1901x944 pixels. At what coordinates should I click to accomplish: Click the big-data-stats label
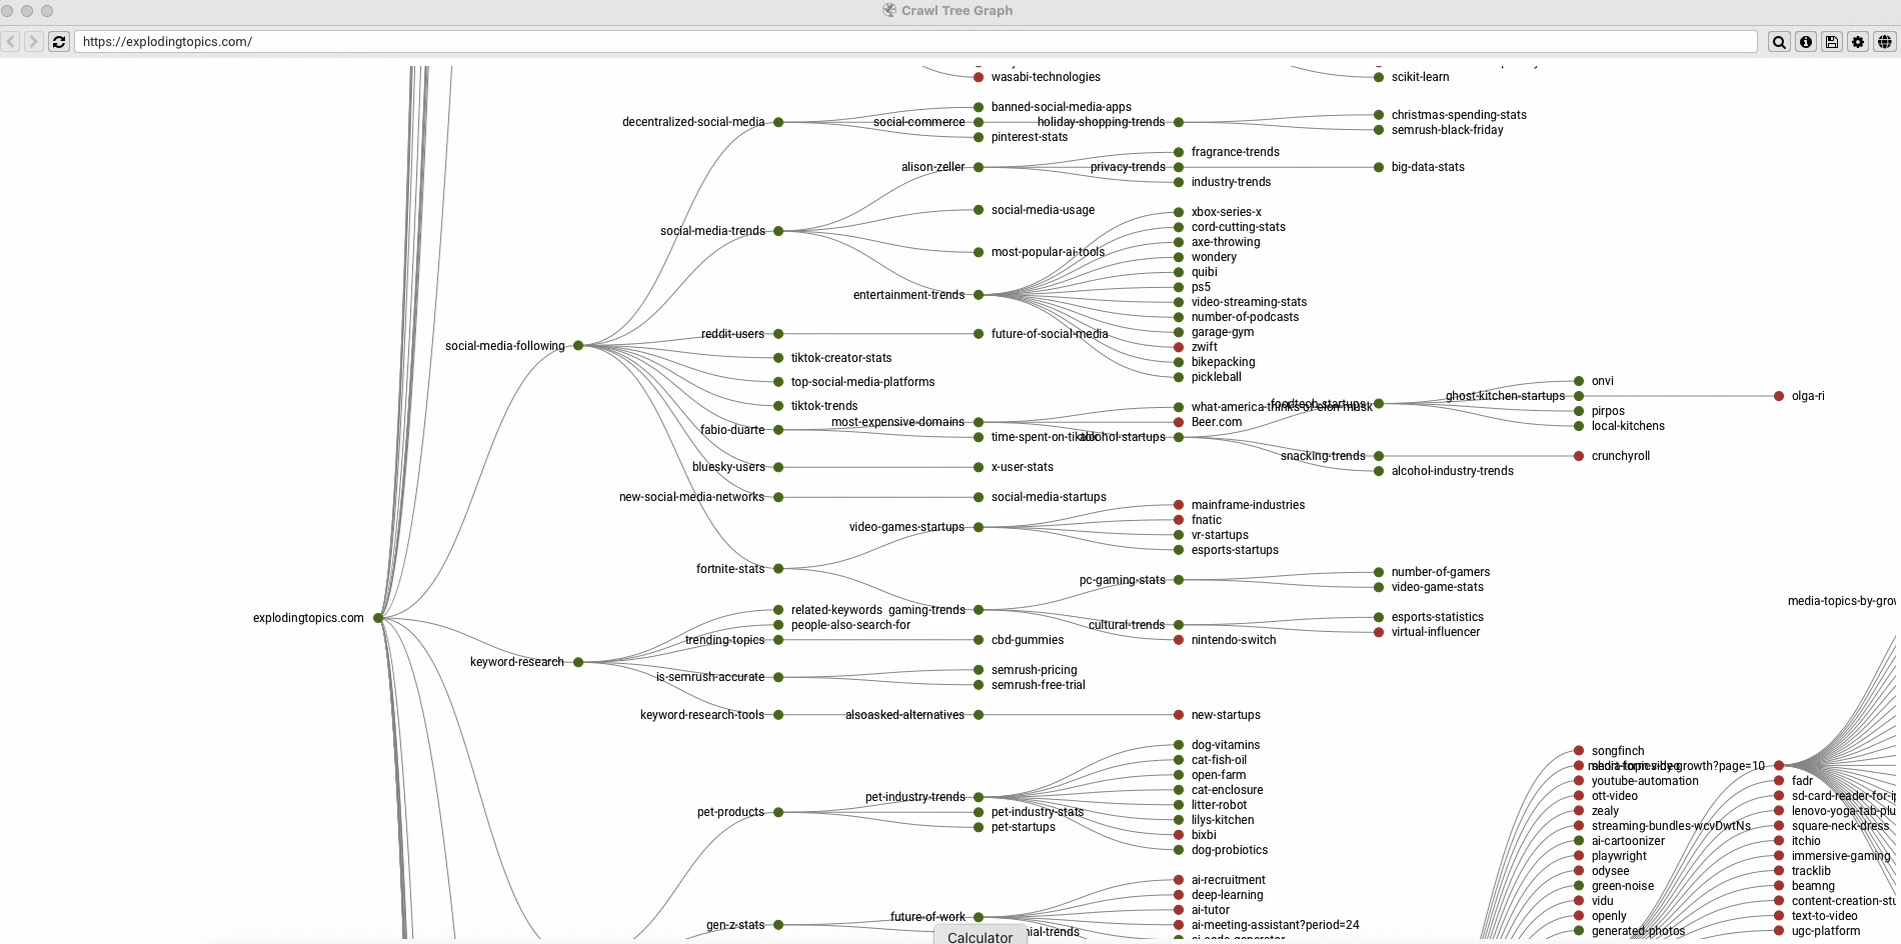click(1428, 167)
